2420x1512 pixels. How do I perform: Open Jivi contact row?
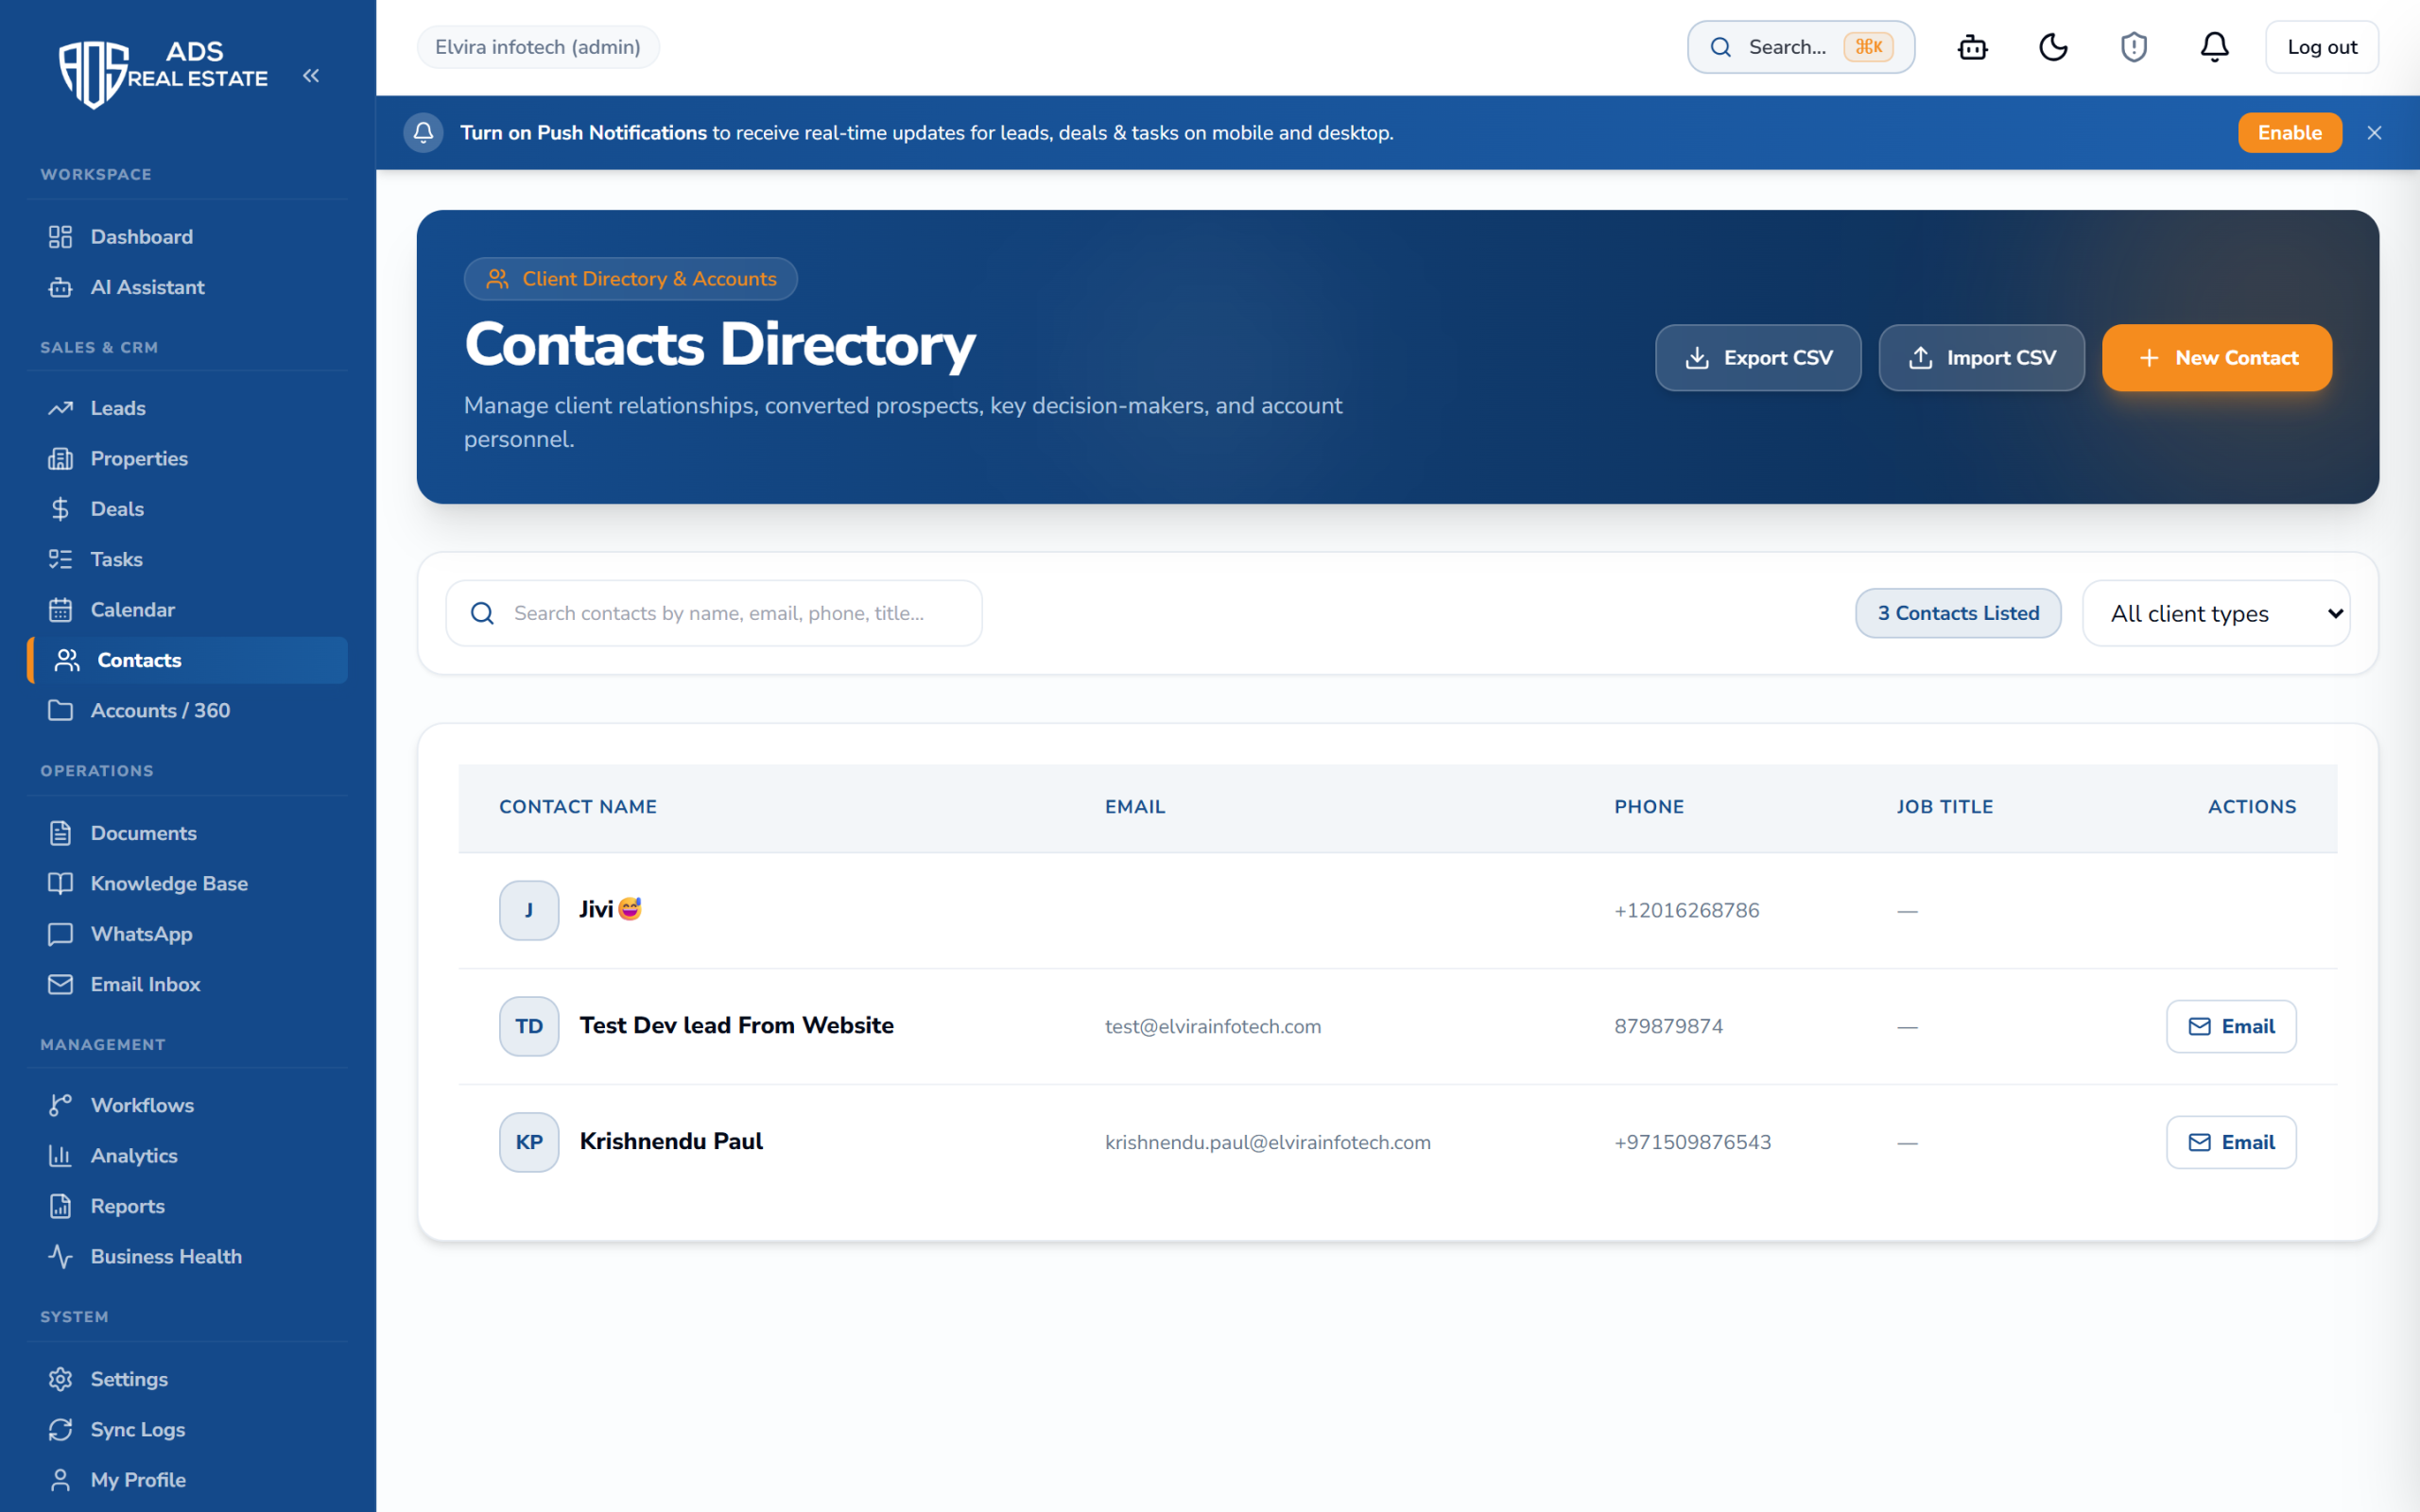[1398, 910]
